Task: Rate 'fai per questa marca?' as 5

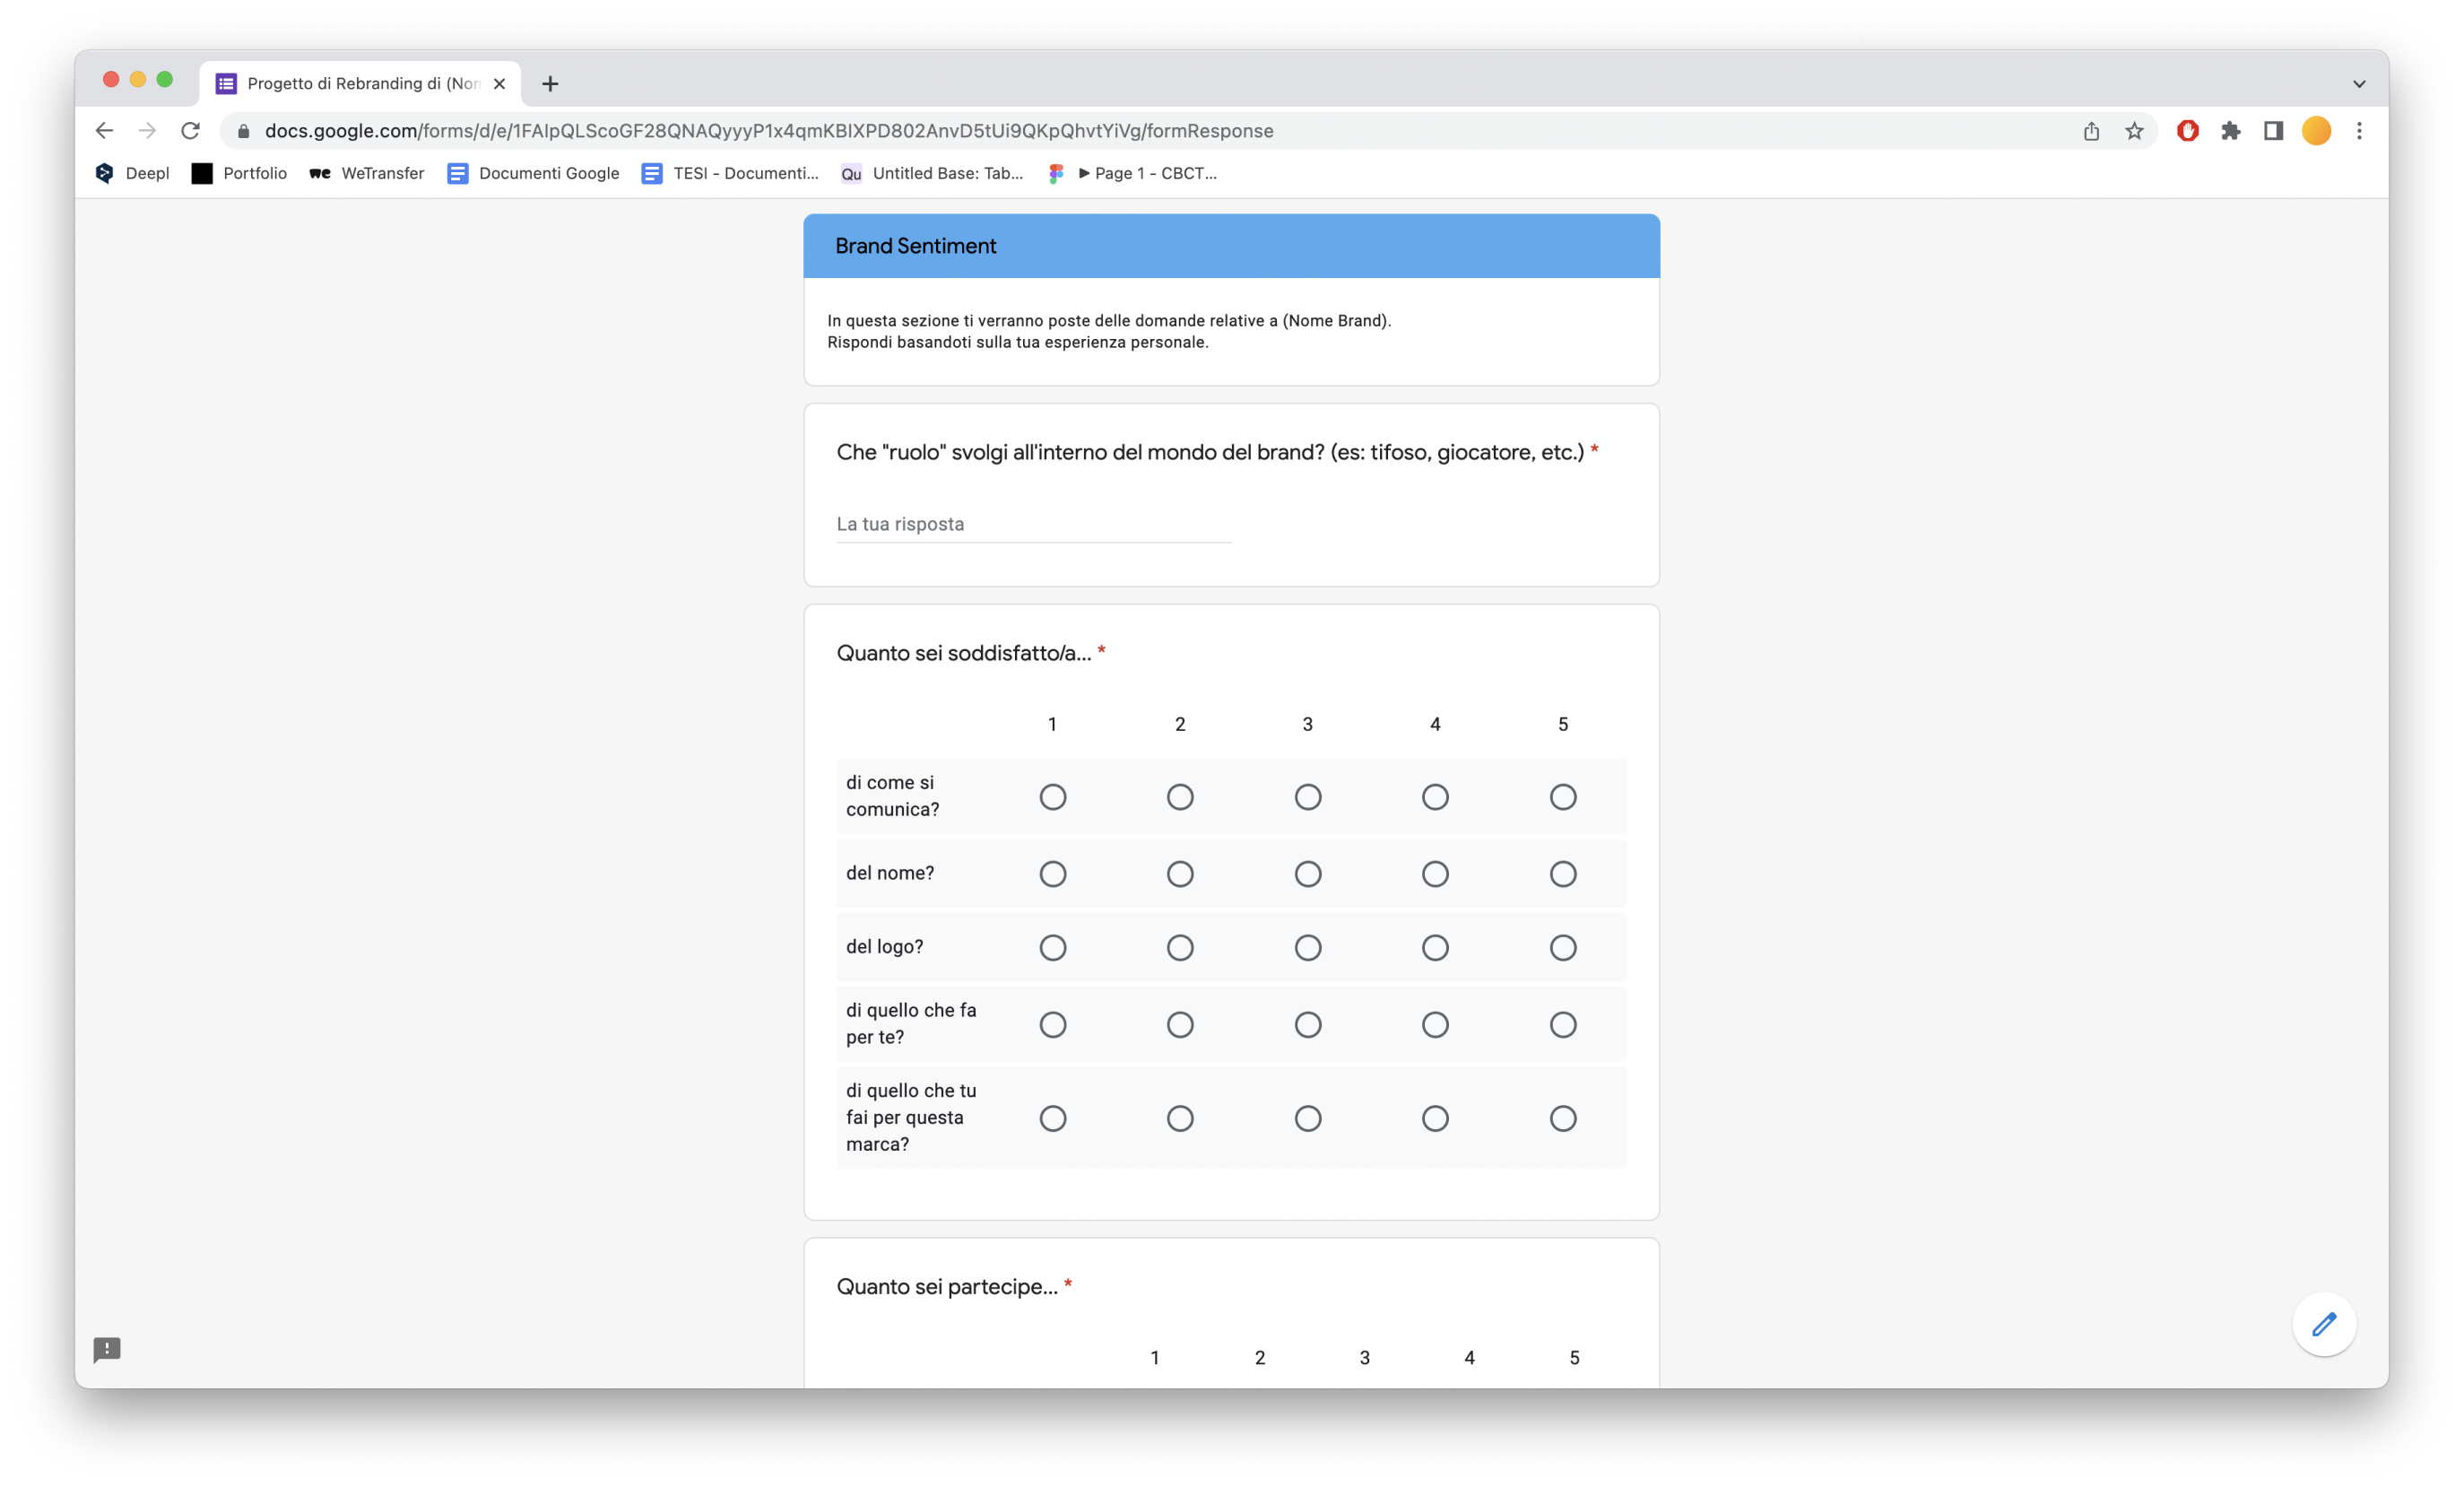Action: click(x=1562, y=1118)
